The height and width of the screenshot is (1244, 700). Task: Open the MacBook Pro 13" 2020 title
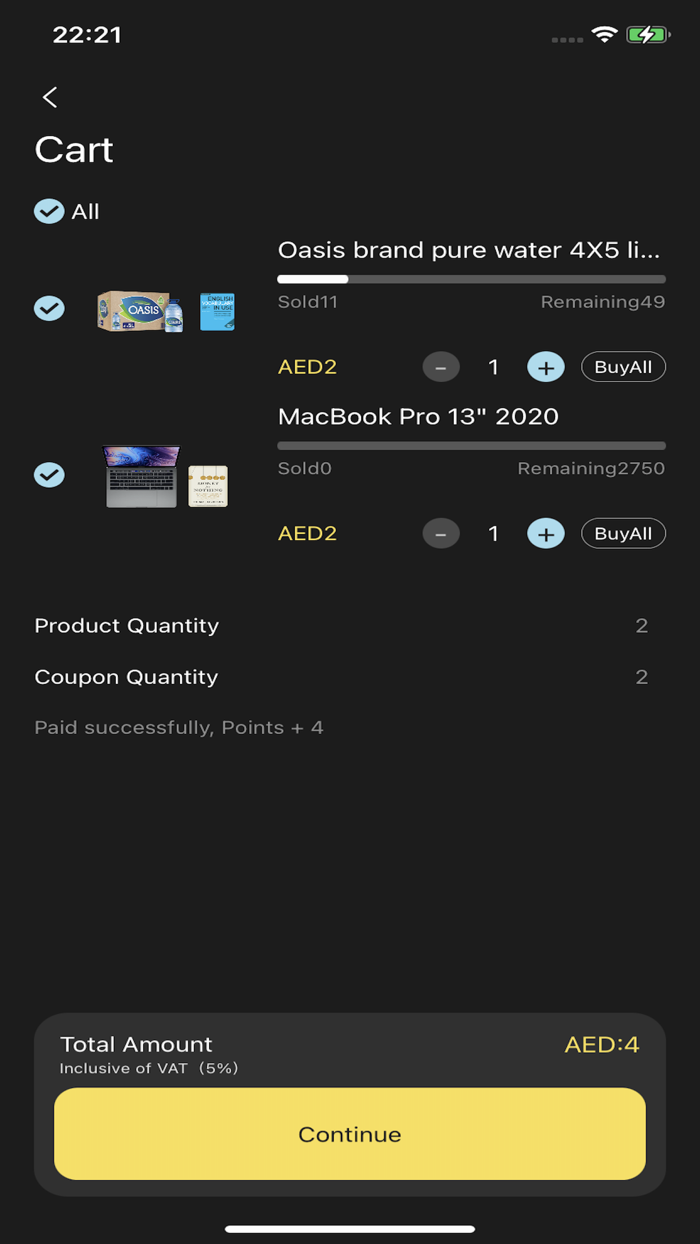tap(418, 416)
